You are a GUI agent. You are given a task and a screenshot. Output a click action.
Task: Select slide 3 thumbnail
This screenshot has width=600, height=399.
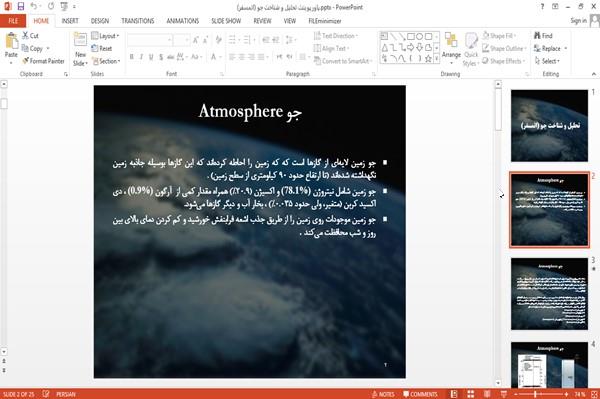pos(549,293)
